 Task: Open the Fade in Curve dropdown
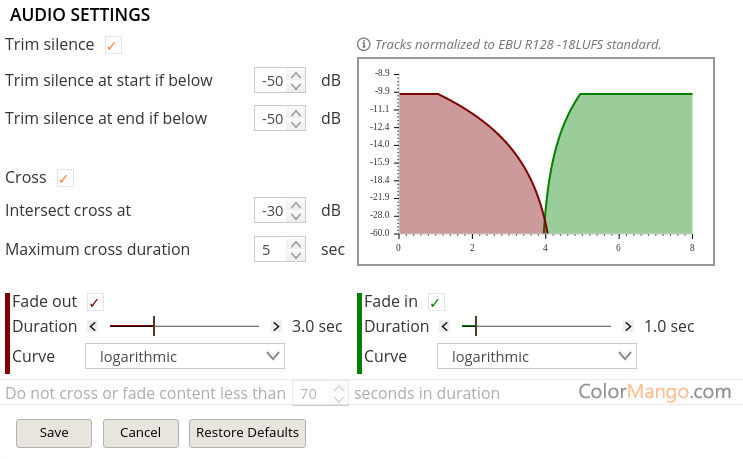tap(537, 356)
